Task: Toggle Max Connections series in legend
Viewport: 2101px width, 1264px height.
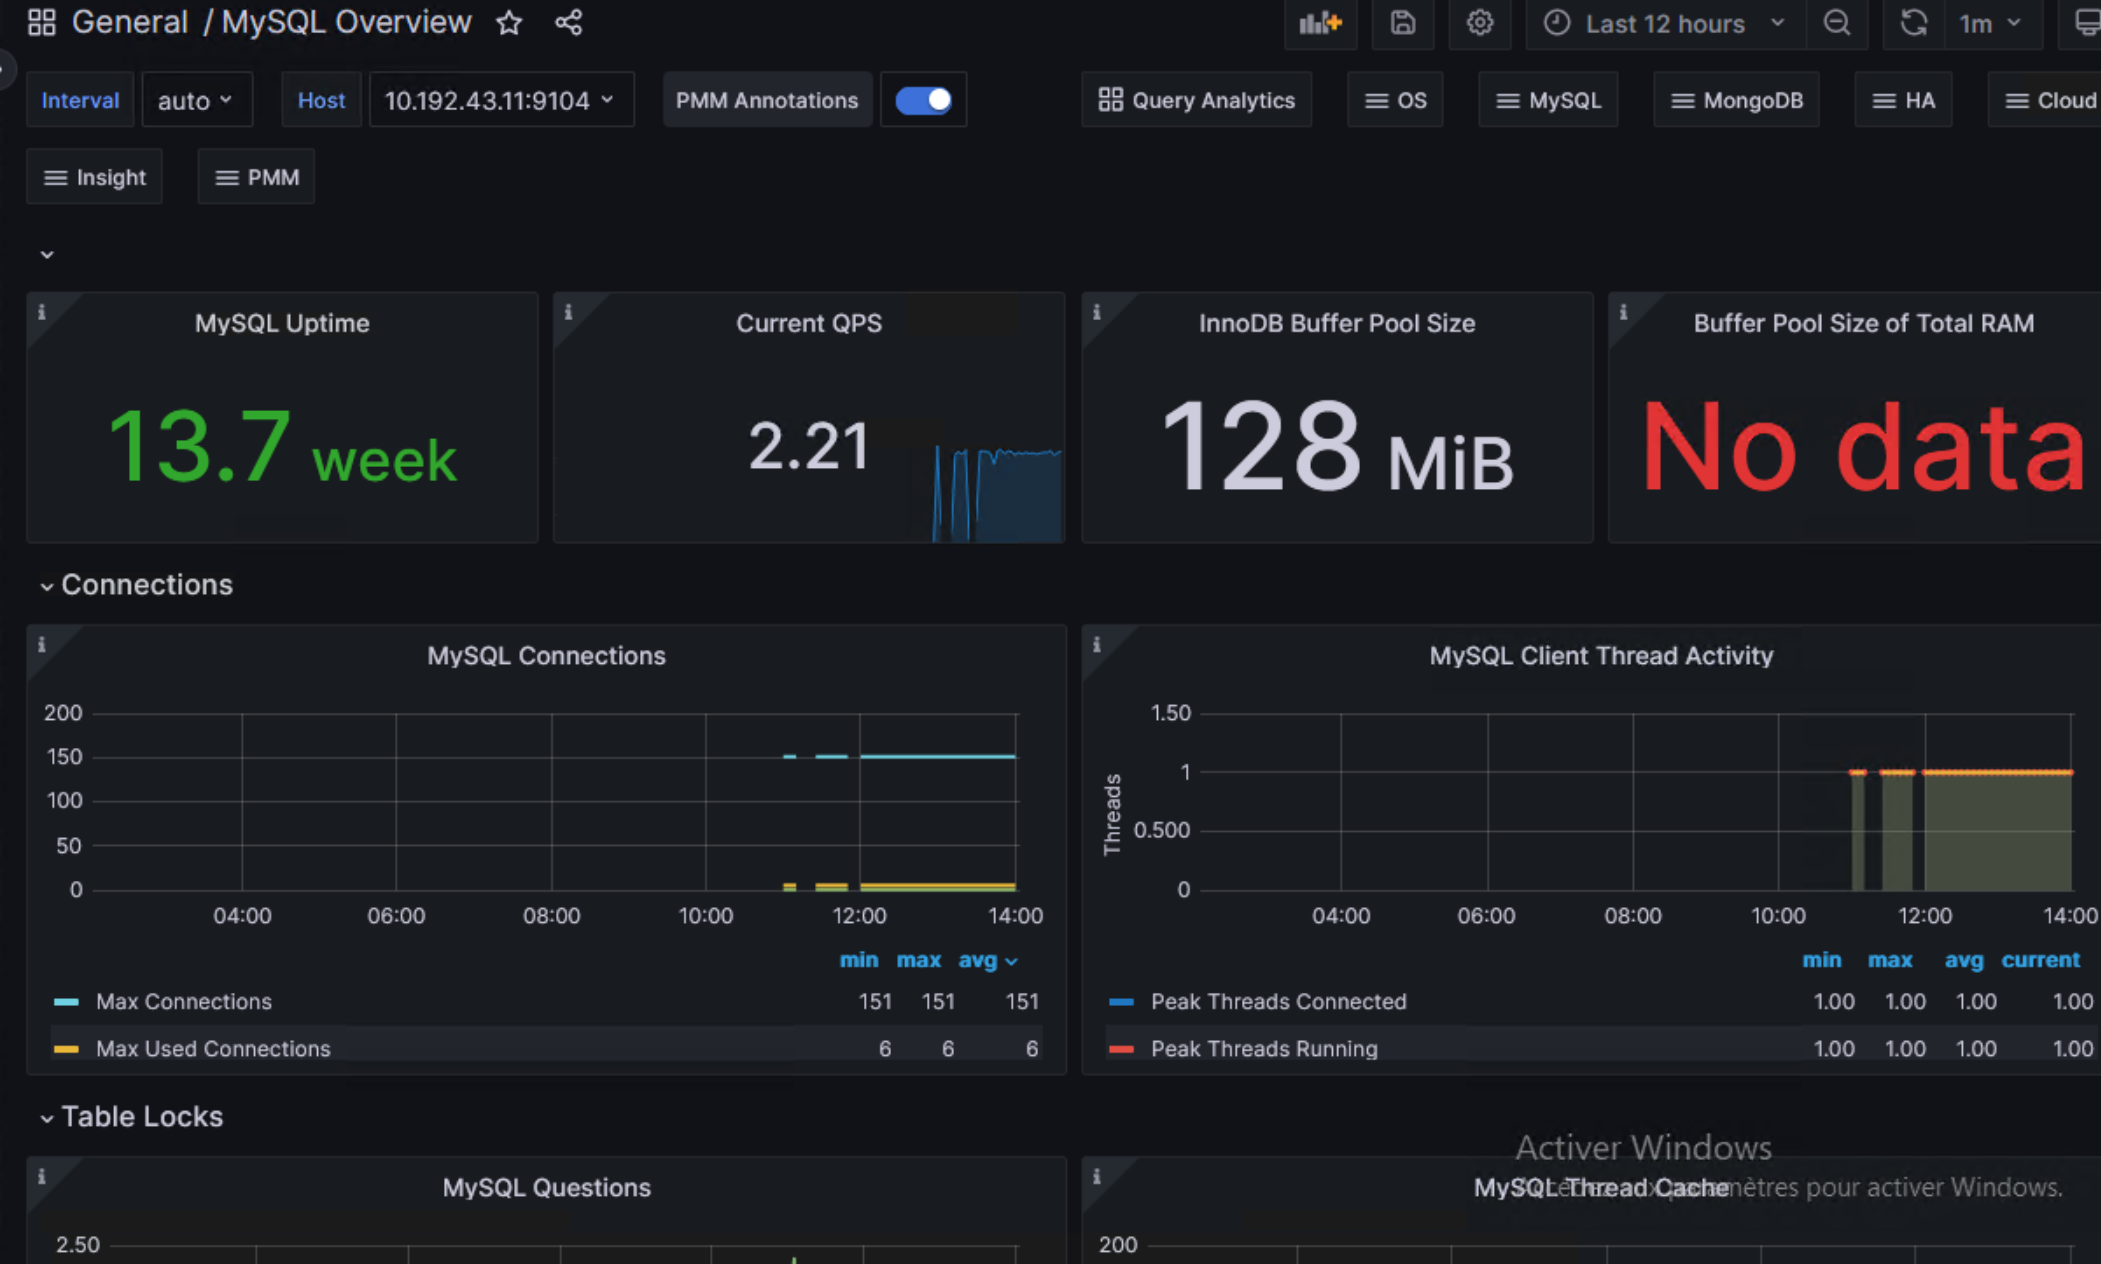Action: tap(183, 1001)
